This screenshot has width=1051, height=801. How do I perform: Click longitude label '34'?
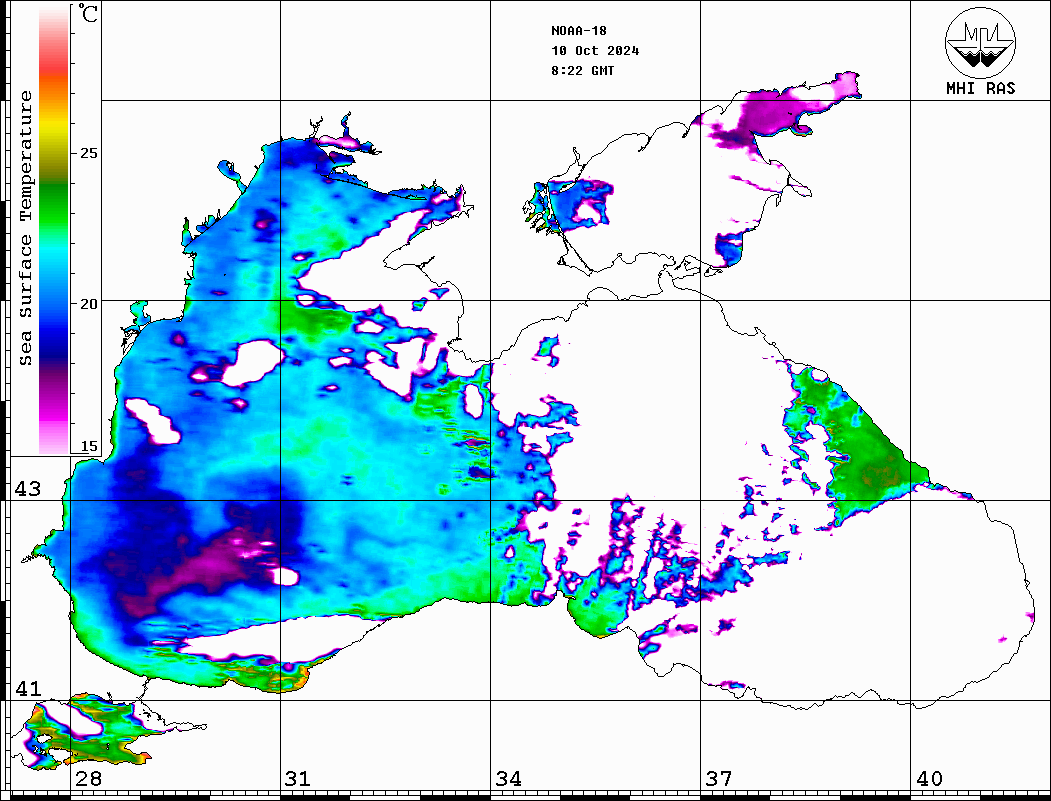[x=508, y=779]
